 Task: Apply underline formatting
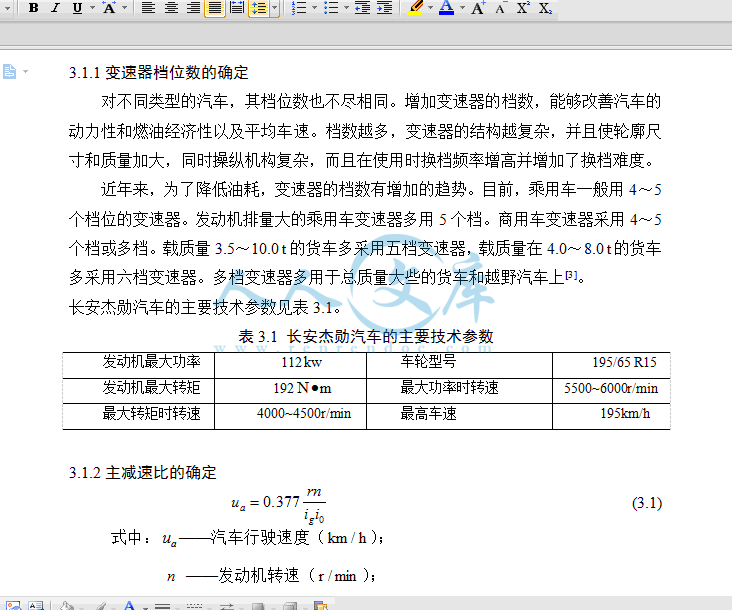77,7
